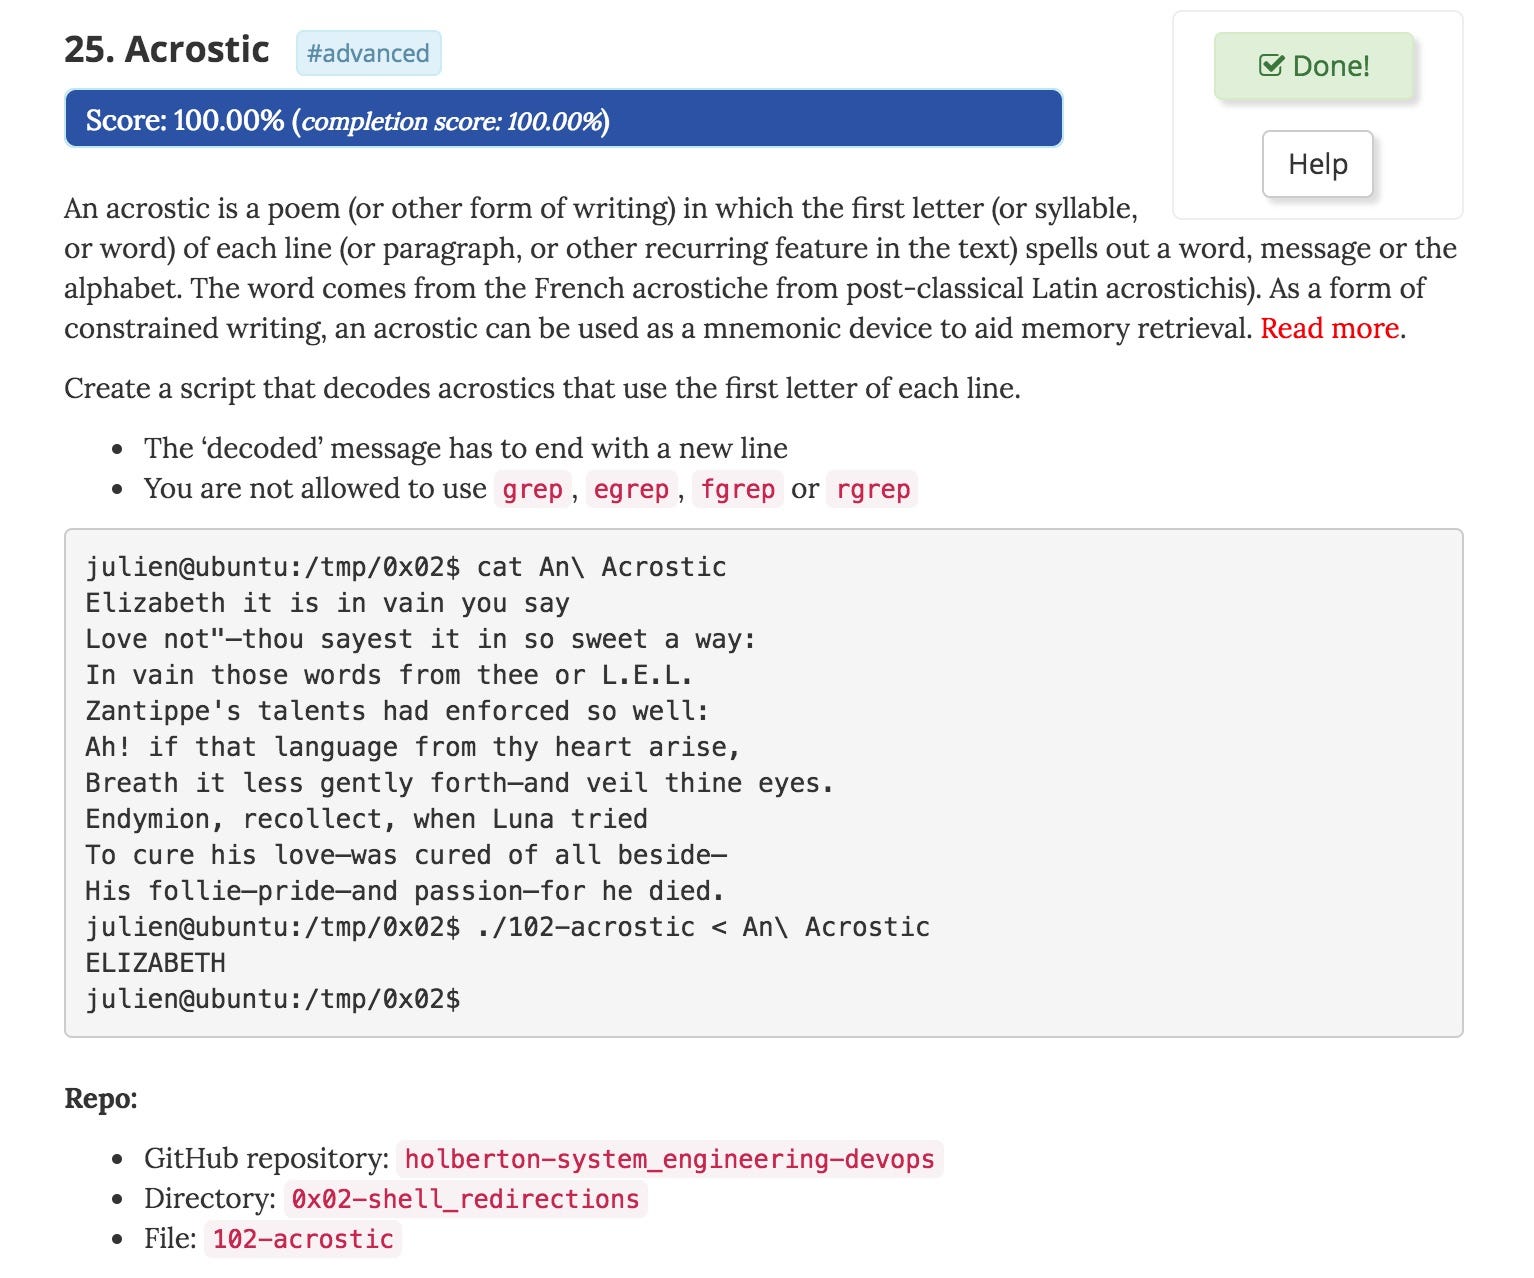Click the cat An\ Acrostic command line

405,567
